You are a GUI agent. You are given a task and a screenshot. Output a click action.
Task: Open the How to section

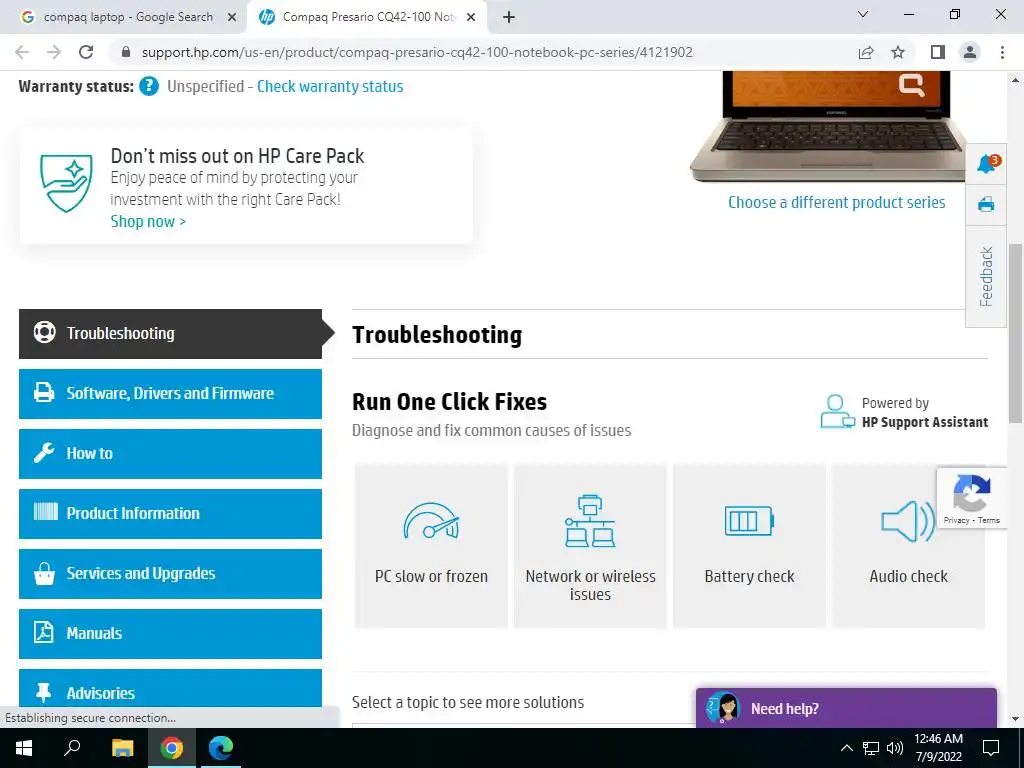pyautogui.click(x=170, y=454)
